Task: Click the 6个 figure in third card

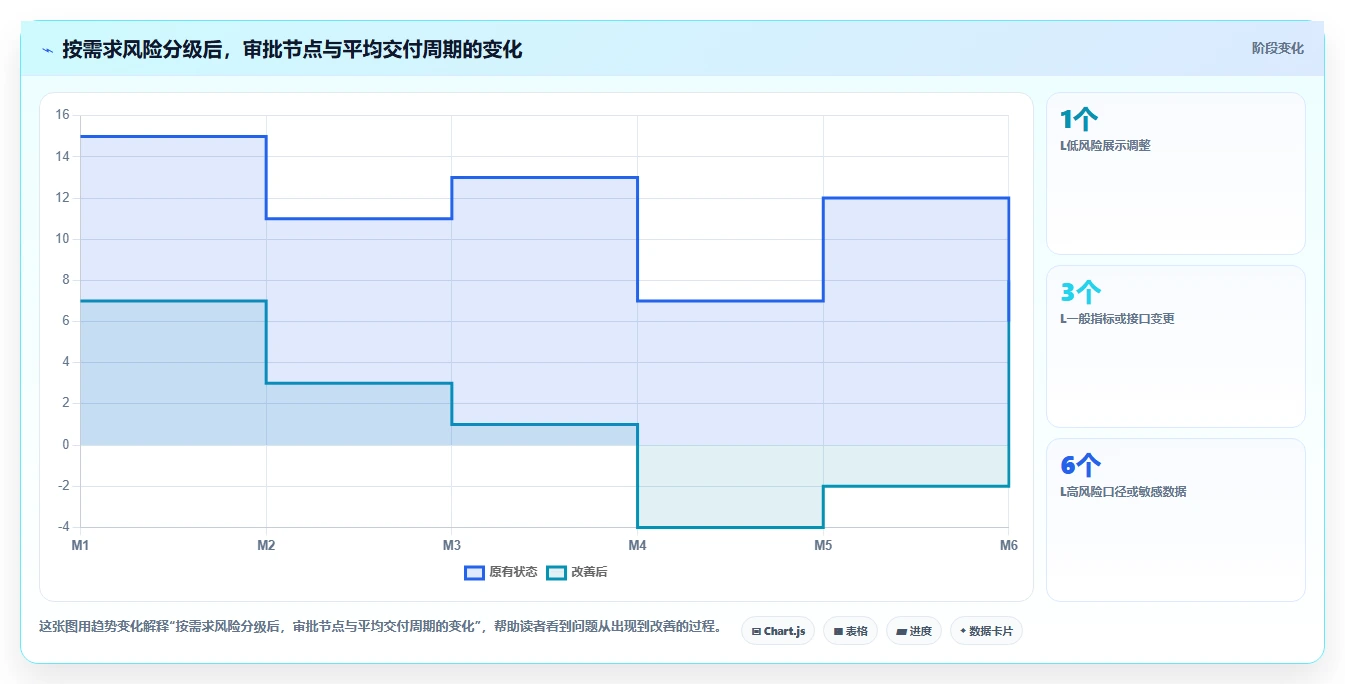Action: [1081, 465]
